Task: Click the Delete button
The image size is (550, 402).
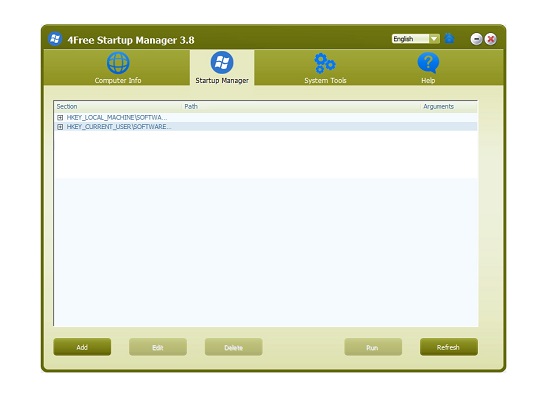Action: tap(234, 347)
